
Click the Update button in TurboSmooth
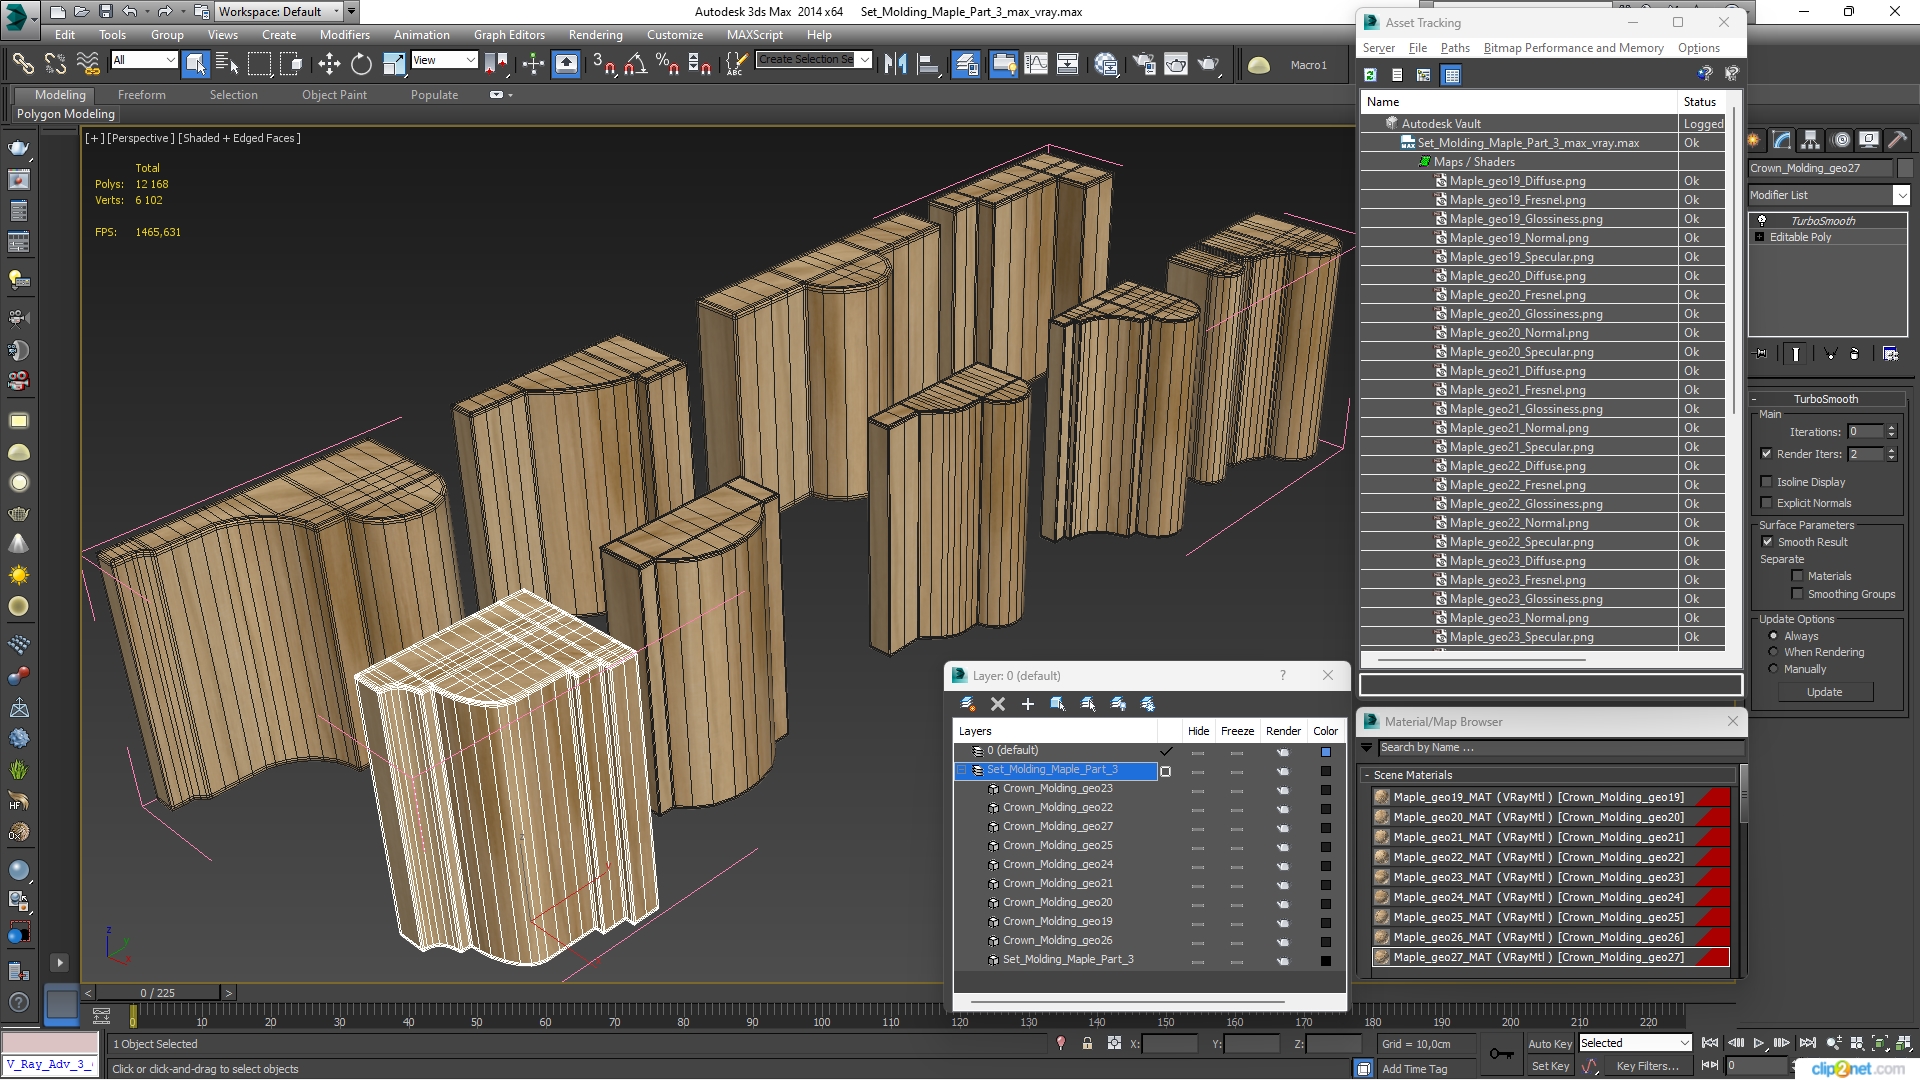pyautogui.click(x=1824, y=692)
